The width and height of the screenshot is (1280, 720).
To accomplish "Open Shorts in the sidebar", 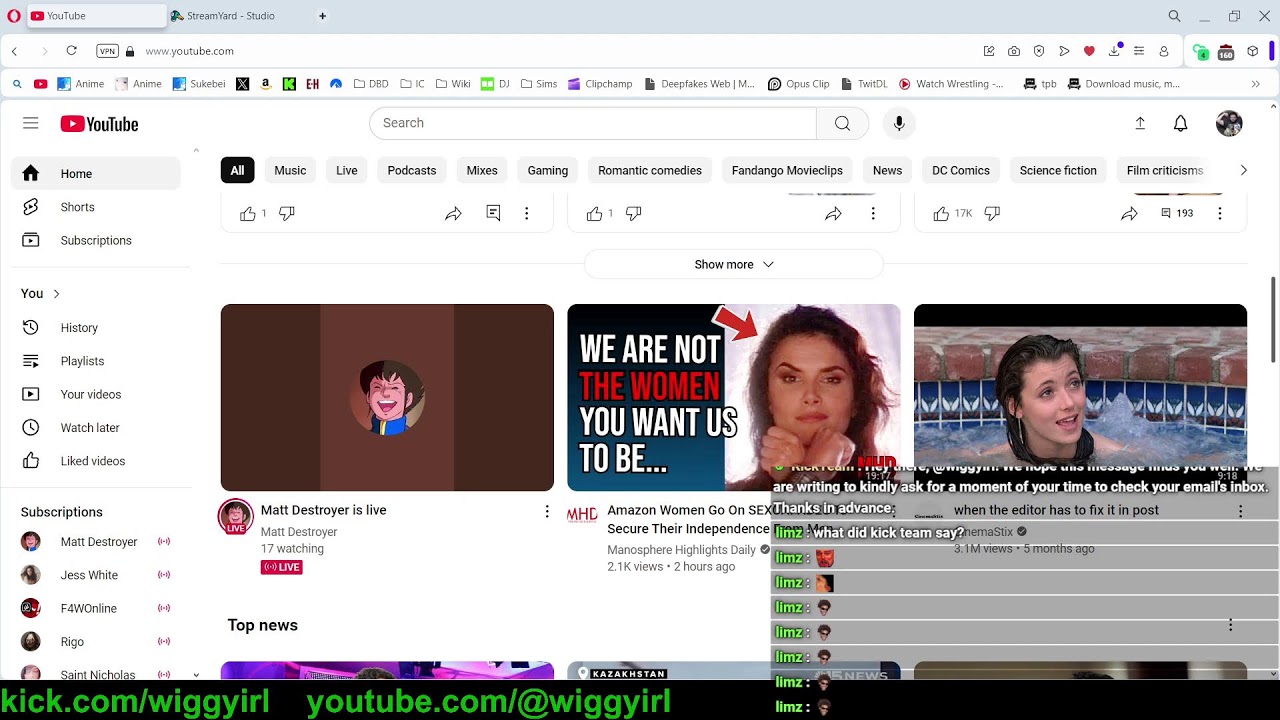I will 77,207.
